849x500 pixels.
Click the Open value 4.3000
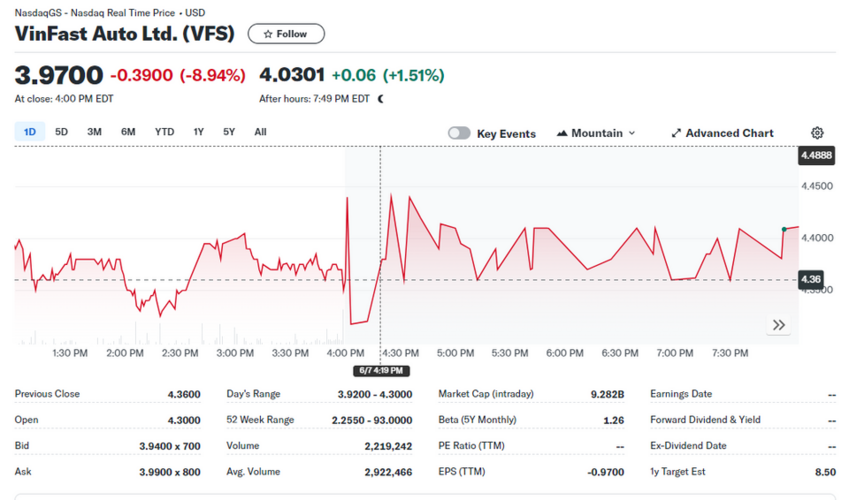tap(184, 420)
